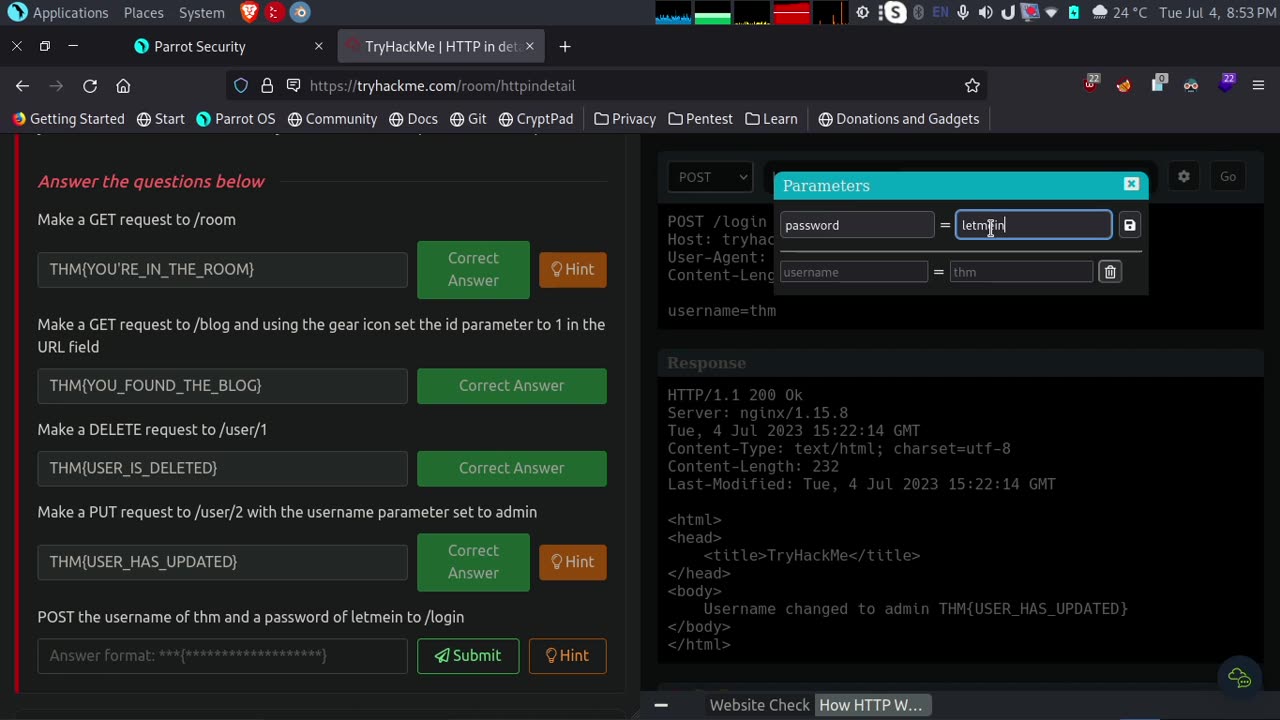
Task: Open the power manager brightness tray icon
Action: 862,13
